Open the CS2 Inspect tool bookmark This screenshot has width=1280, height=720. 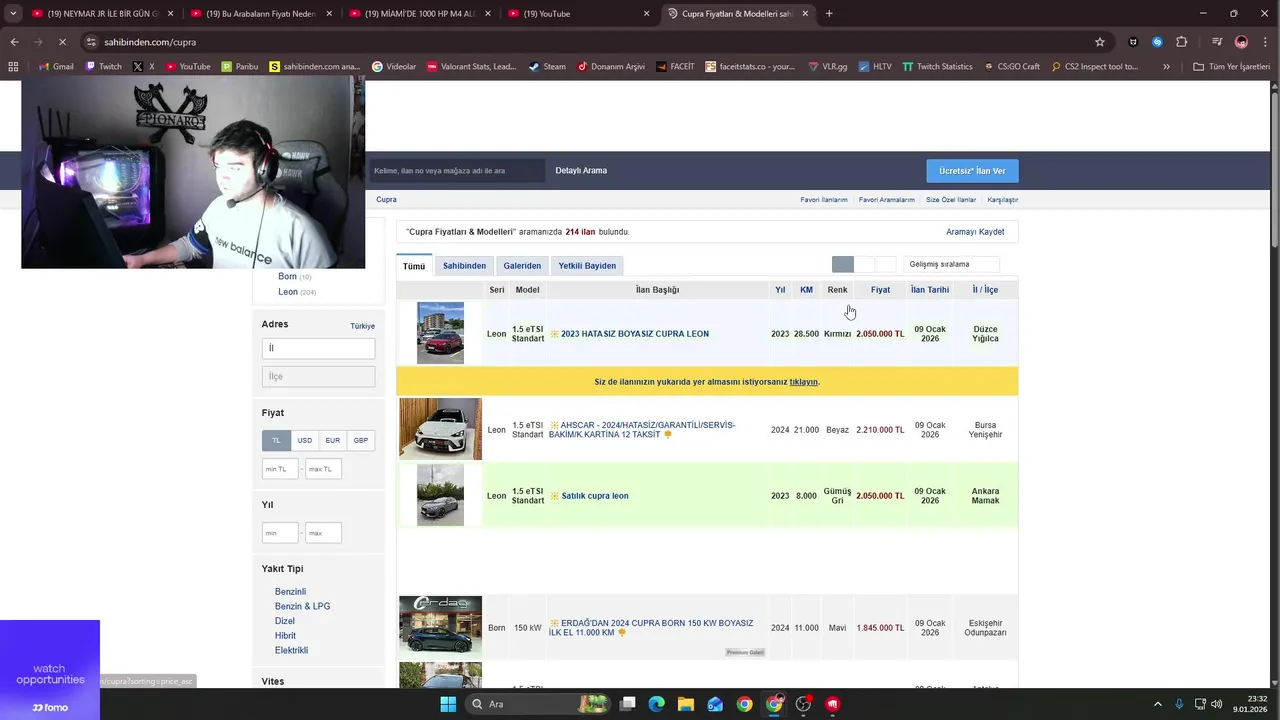(x=1094, y=67)
